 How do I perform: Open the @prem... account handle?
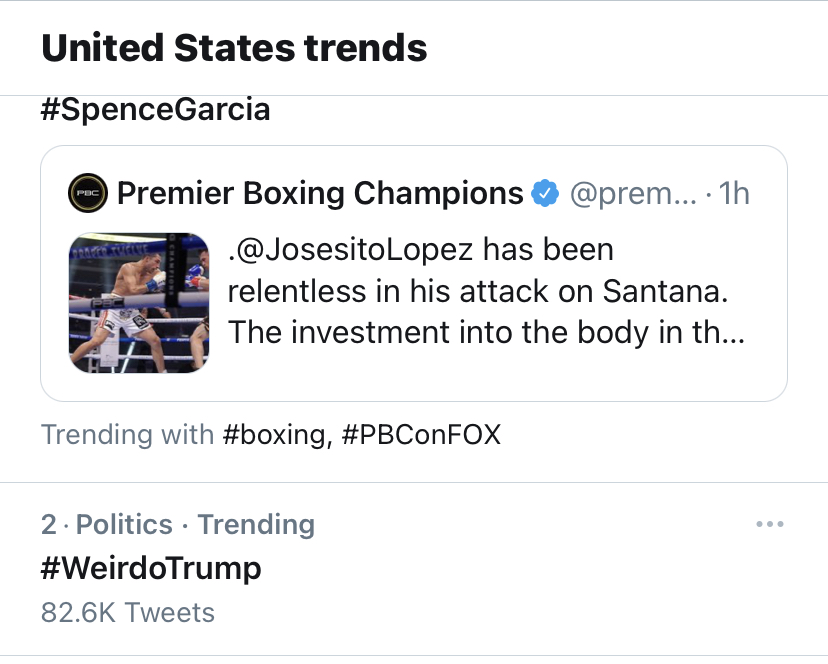click(x=633, y=194)
